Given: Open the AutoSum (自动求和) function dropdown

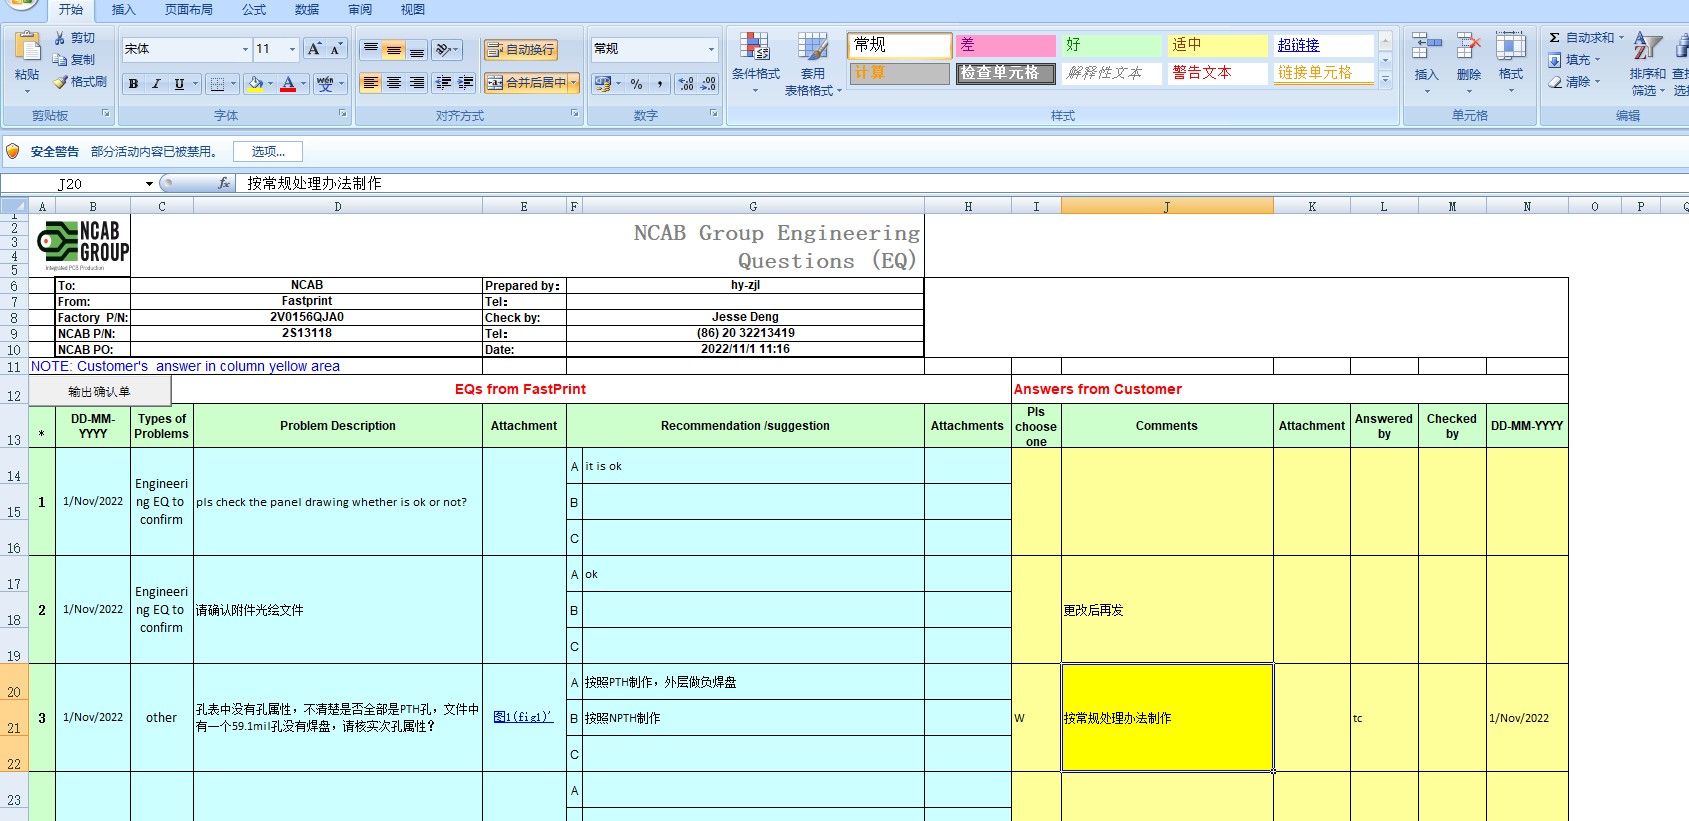Looking at the screenshot, I should [1621, 38].
